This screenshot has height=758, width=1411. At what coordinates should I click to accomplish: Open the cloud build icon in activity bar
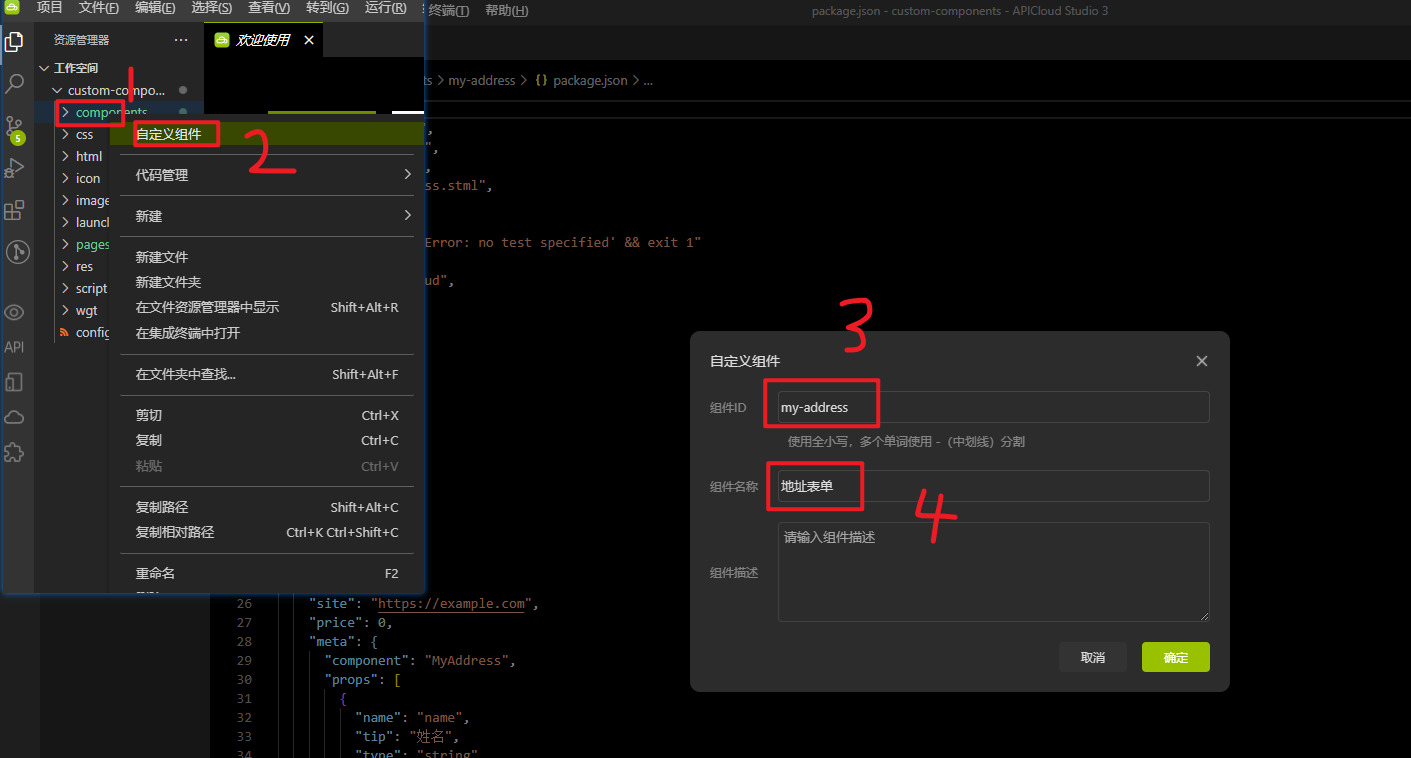(x=14, y=417)
